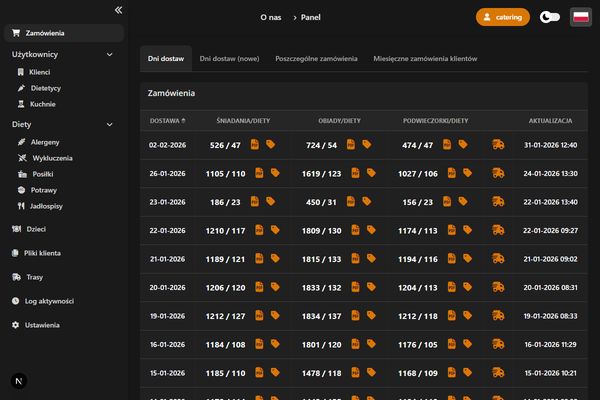Click the catering user button
Screen dimensions: 600x400
502,17
